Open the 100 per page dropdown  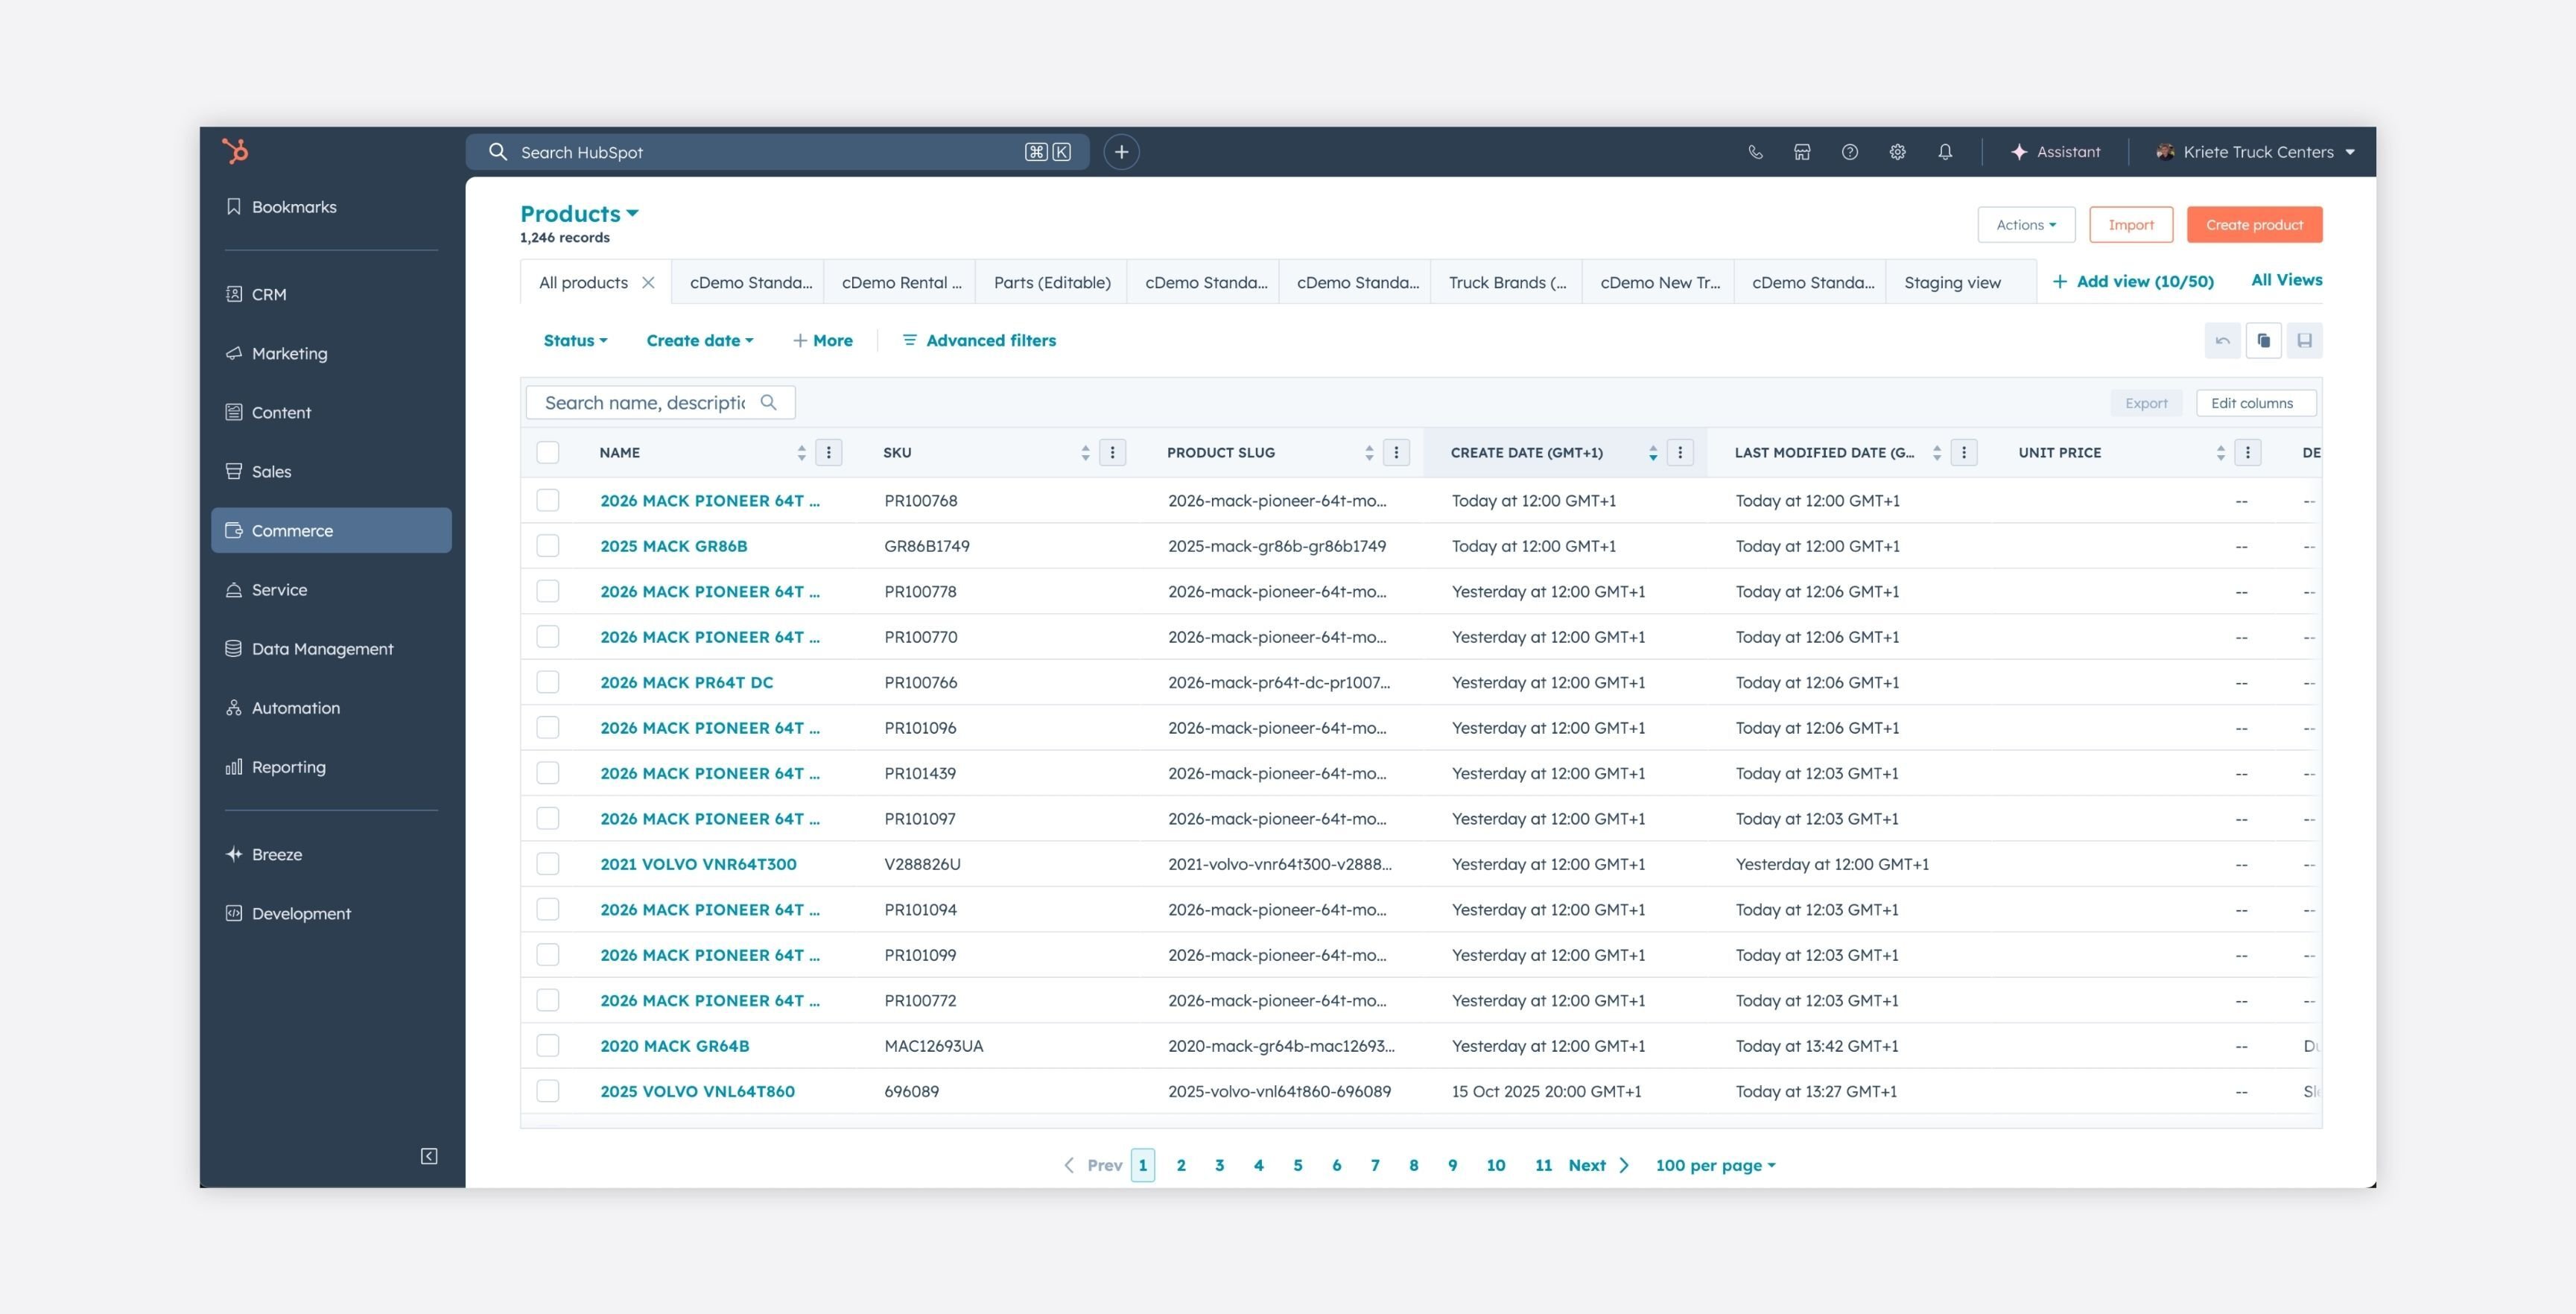(x=1714, y=1165)
